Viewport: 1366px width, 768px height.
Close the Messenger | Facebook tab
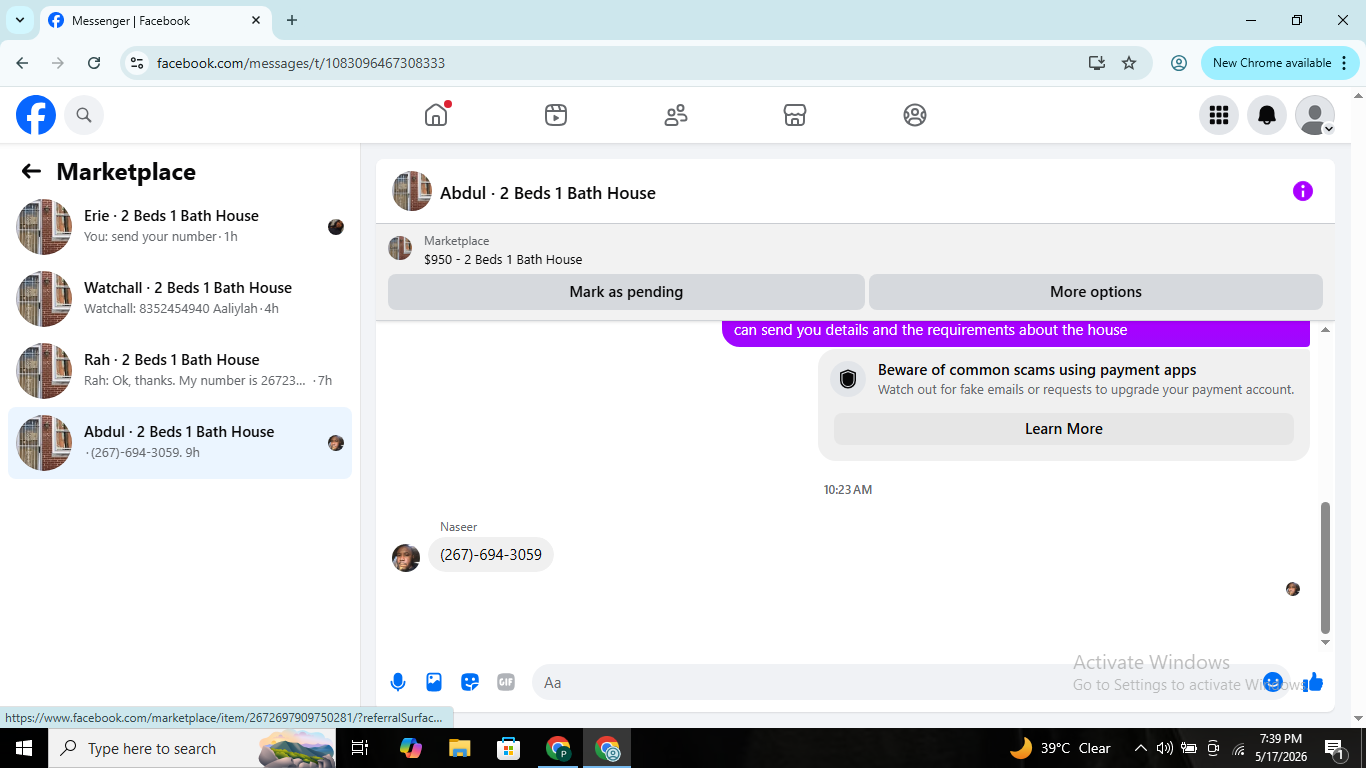[x=256, y=20]
